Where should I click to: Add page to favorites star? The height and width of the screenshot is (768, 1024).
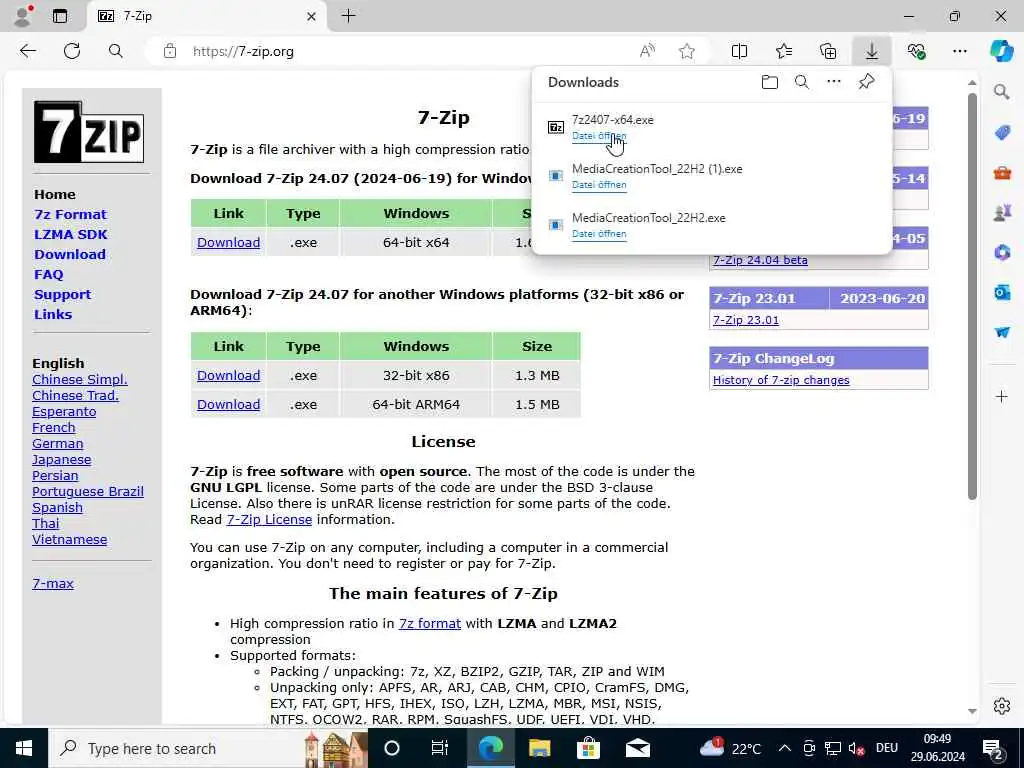tap(686, 51)
